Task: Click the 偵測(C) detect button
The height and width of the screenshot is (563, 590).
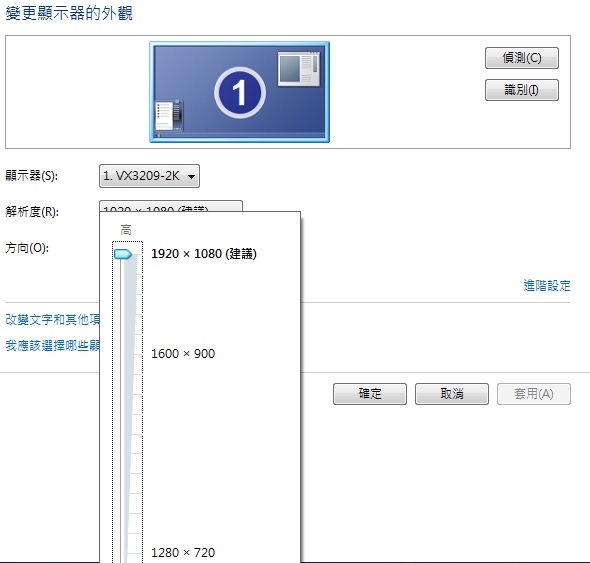Action: point(522,58)
